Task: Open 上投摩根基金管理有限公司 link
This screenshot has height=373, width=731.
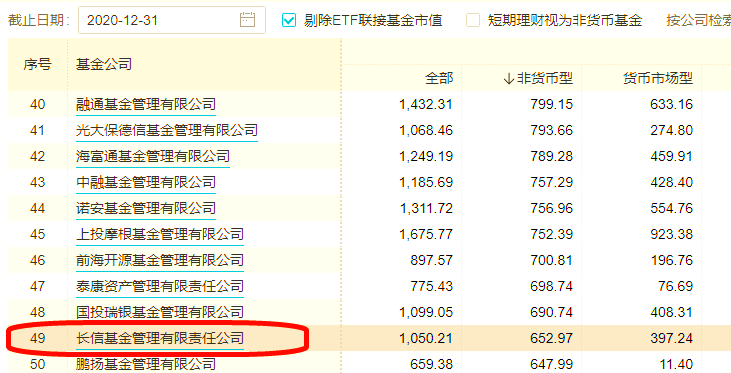Action: coord(160,234)
